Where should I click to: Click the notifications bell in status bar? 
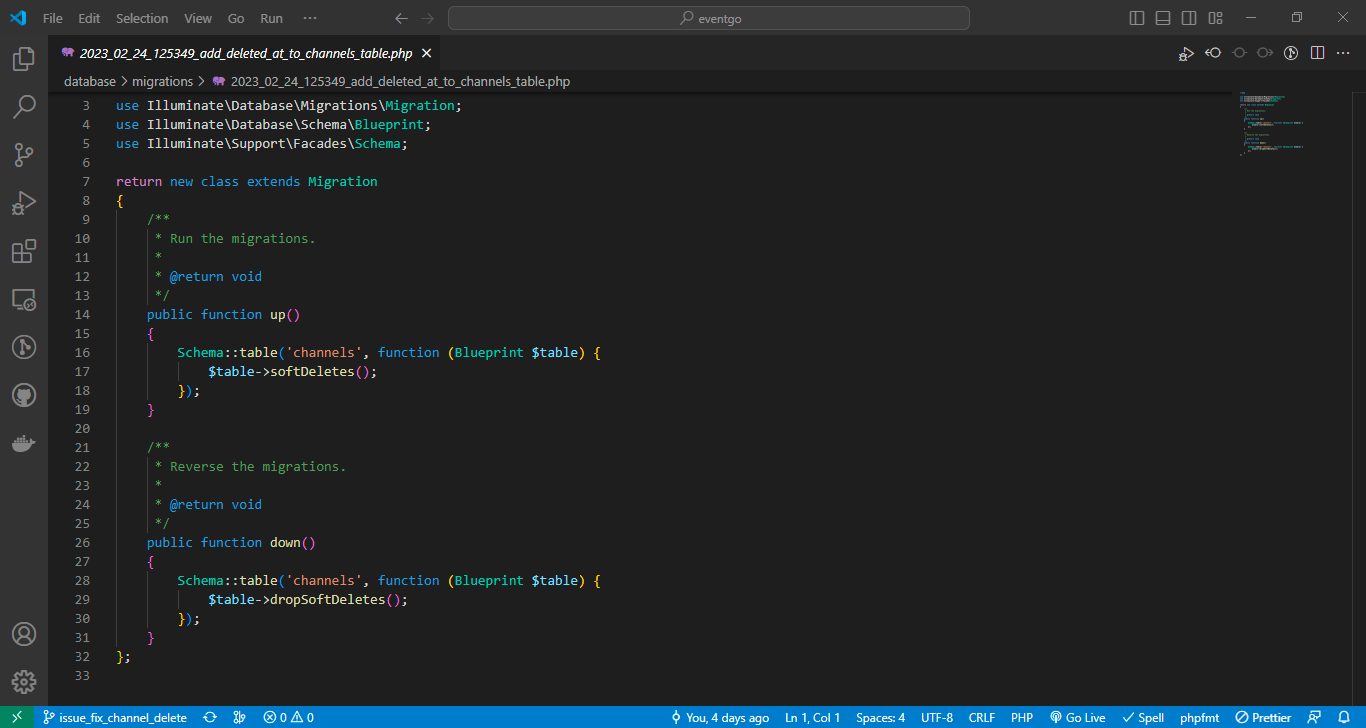coord(1344,717)
